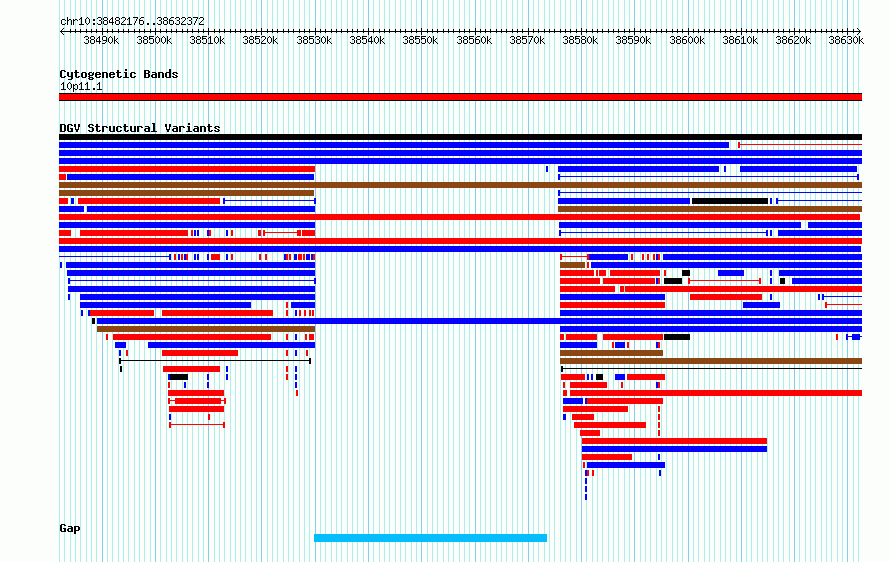Image resolution: width=890 pixels, height=562 pixels.
Task: Click the top black full-width DGV variant bar
Action: [x=460, y=137]
